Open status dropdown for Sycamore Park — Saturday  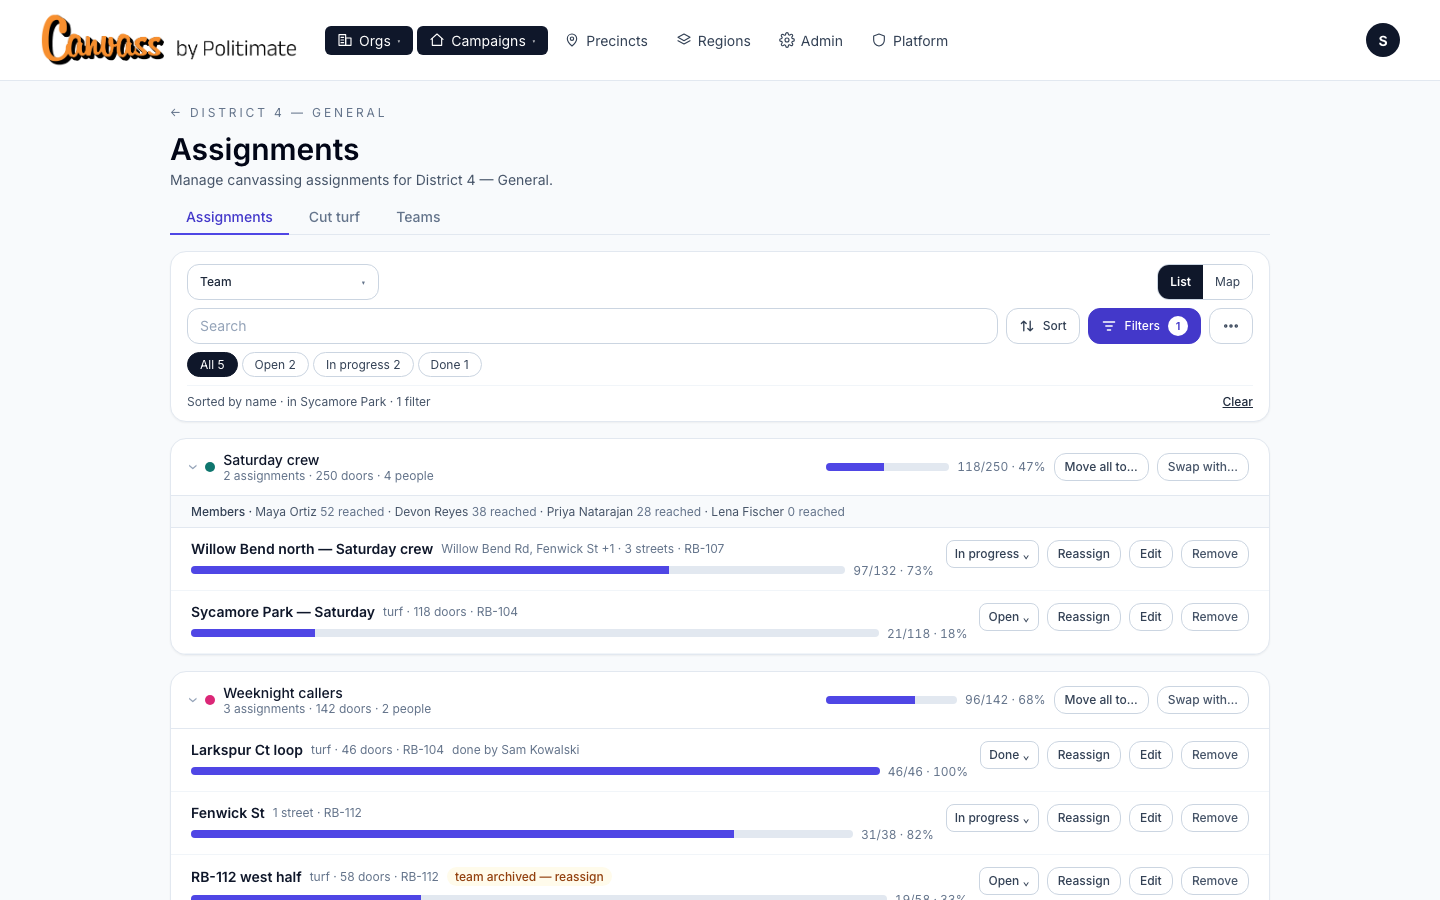1009,617
